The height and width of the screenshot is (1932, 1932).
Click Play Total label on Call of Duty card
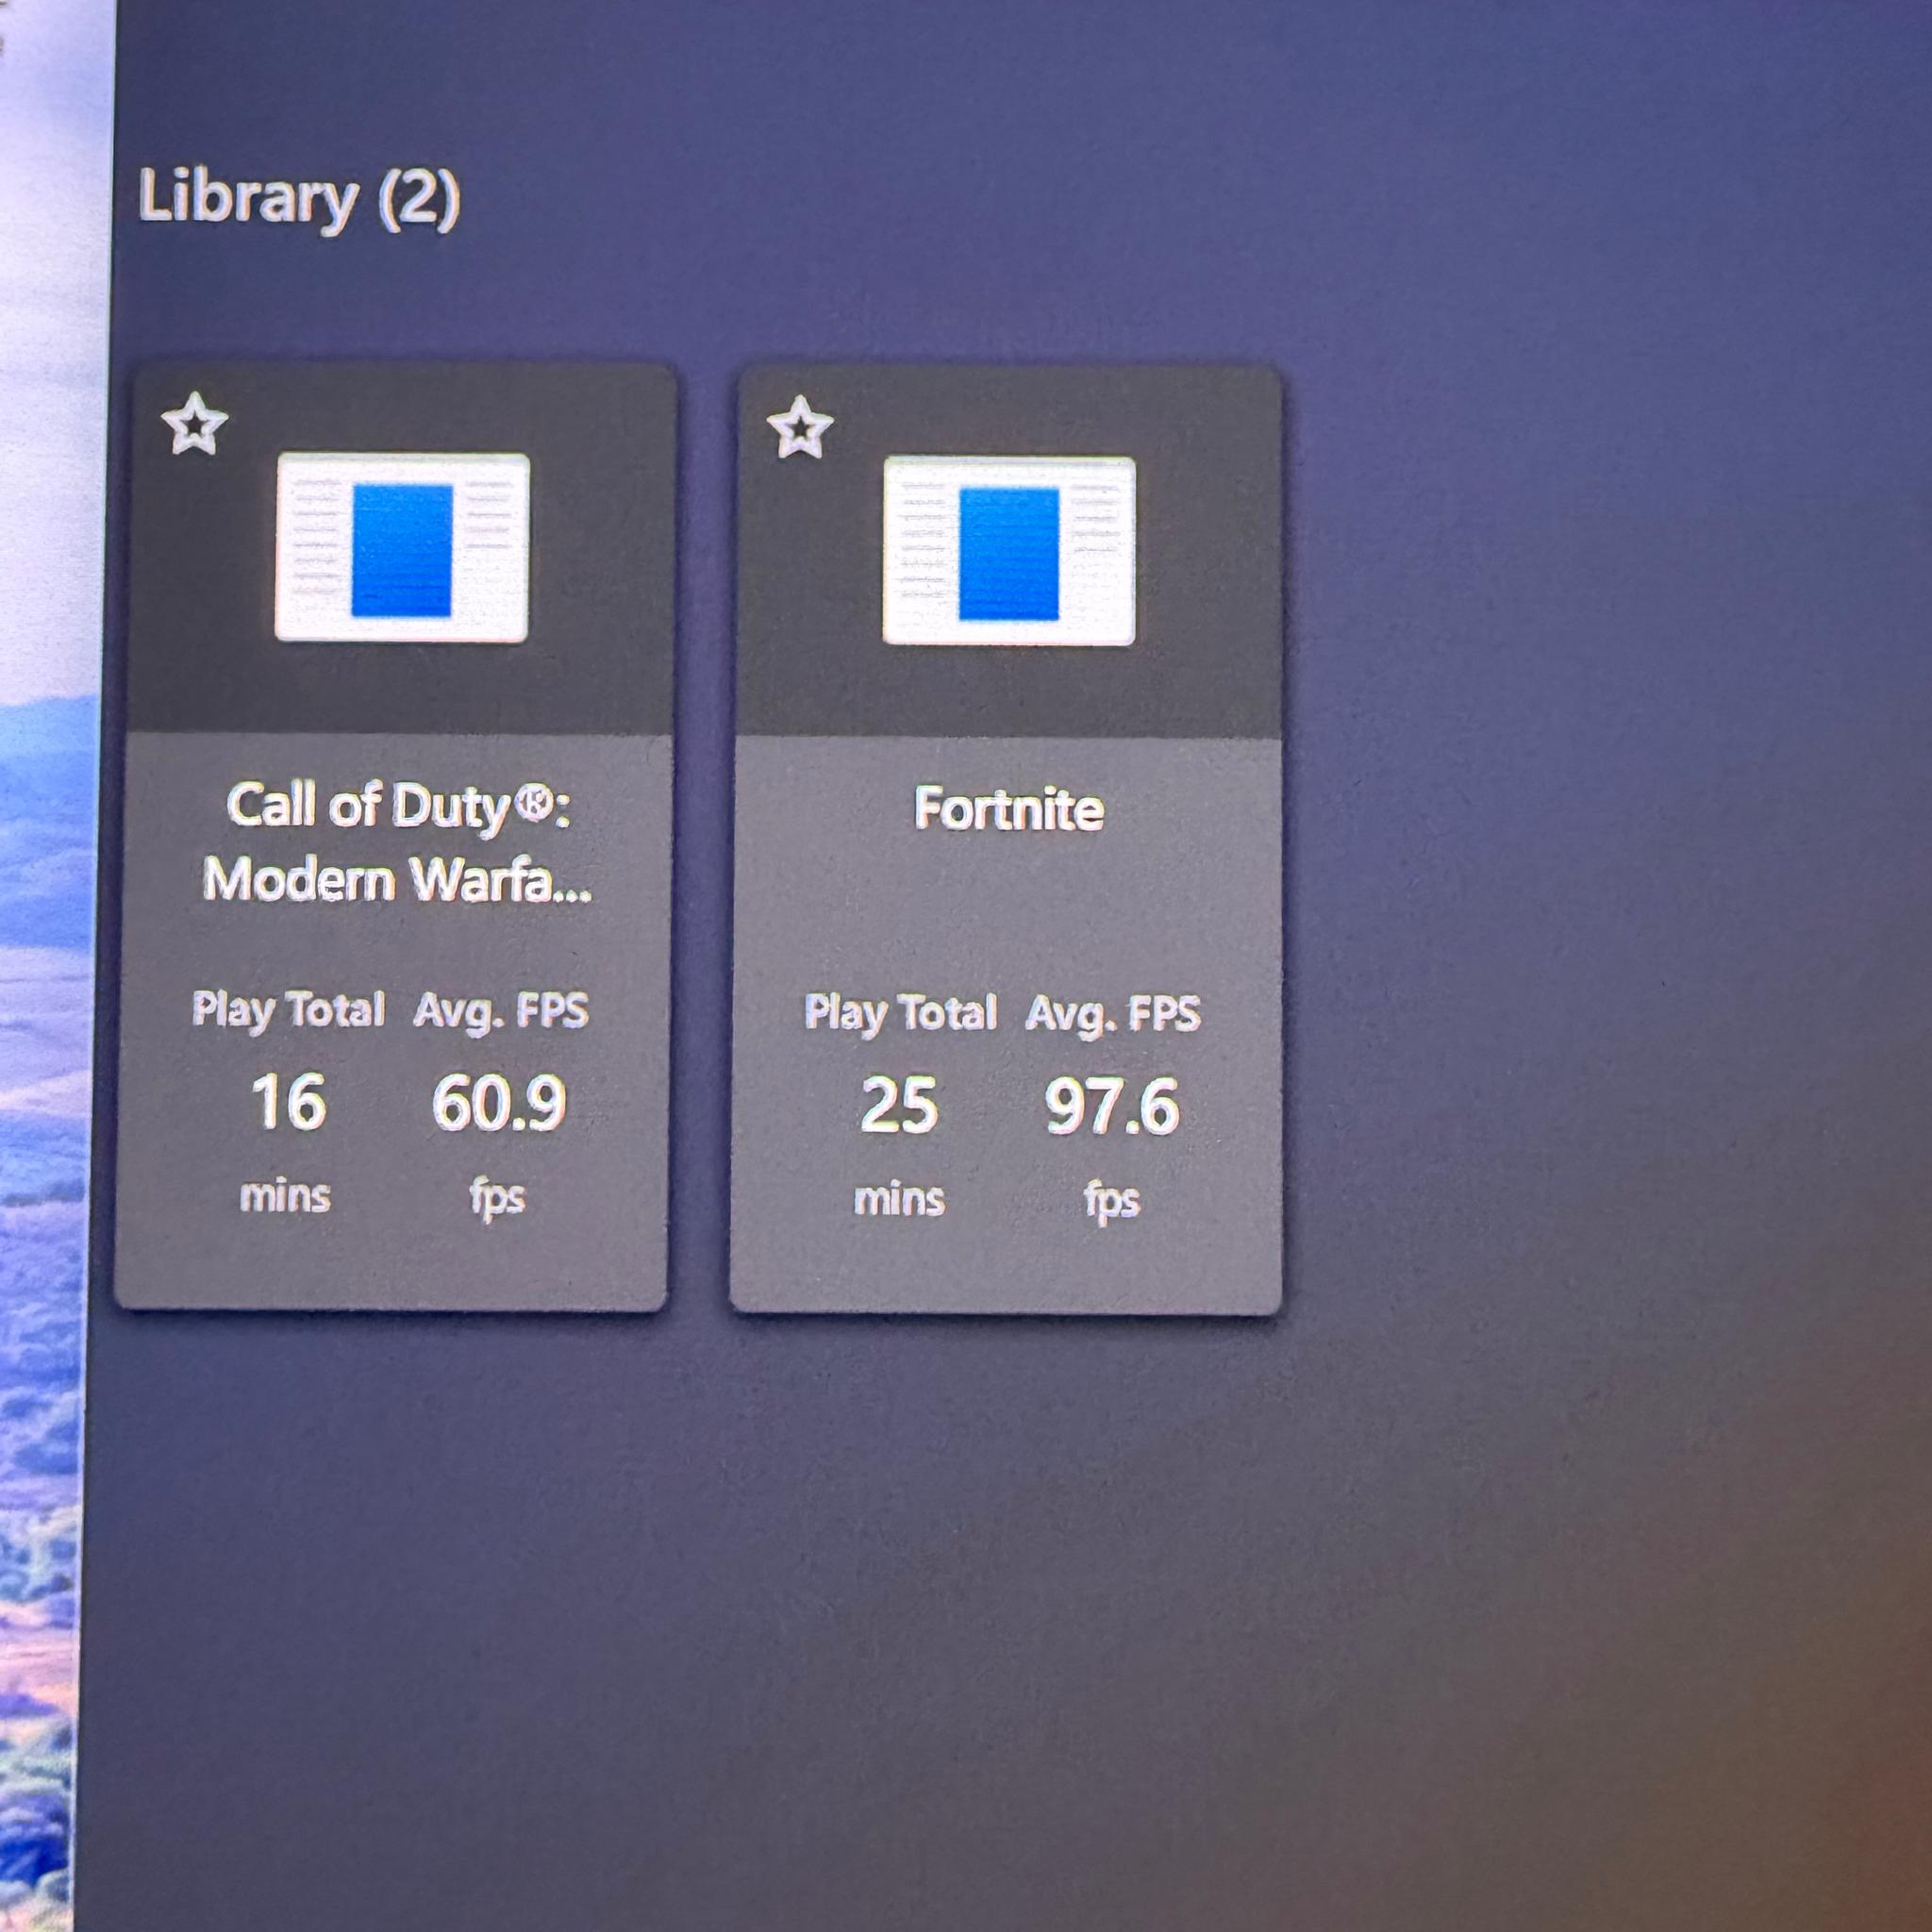pos(288,1009)
